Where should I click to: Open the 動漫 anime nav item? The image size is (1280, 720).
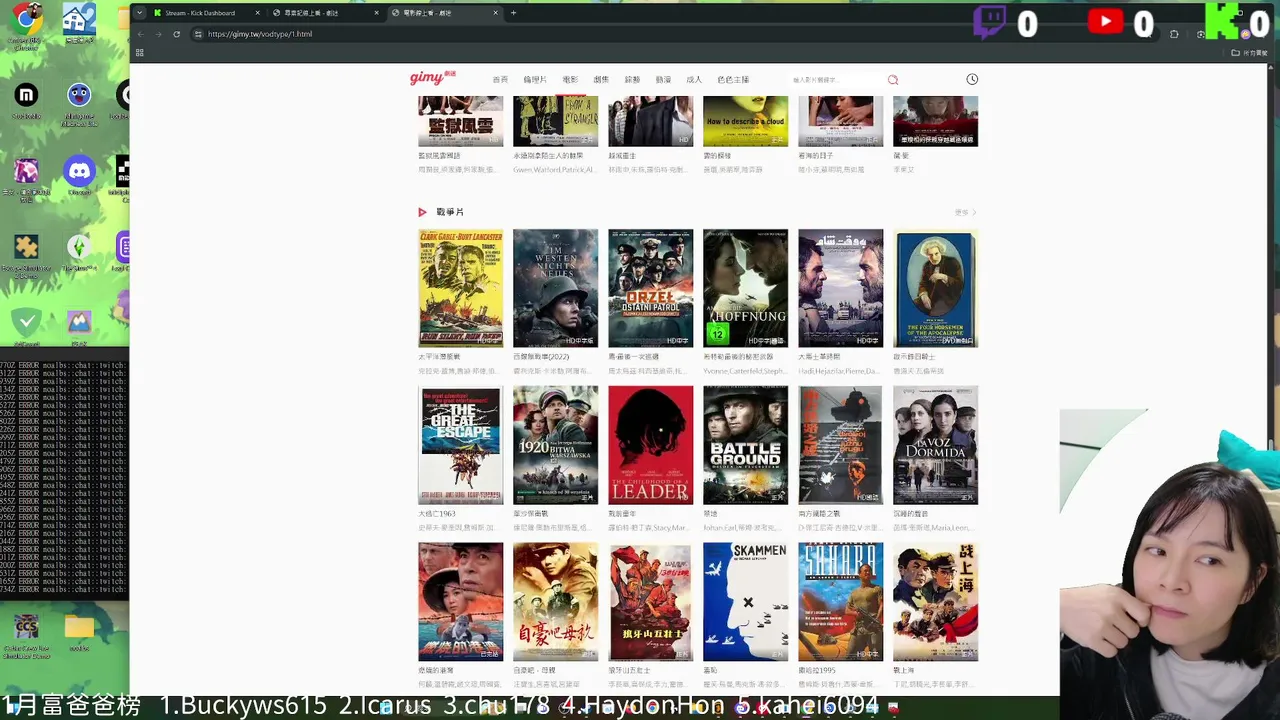[x=663, y=80]
